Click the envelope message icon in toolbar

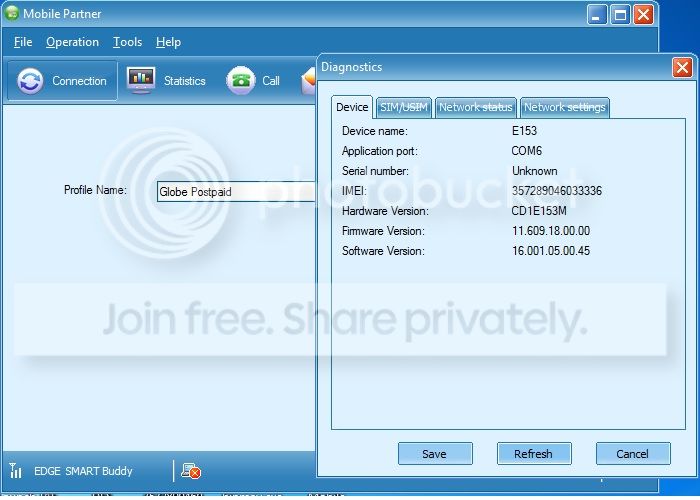tap(309, 81)
